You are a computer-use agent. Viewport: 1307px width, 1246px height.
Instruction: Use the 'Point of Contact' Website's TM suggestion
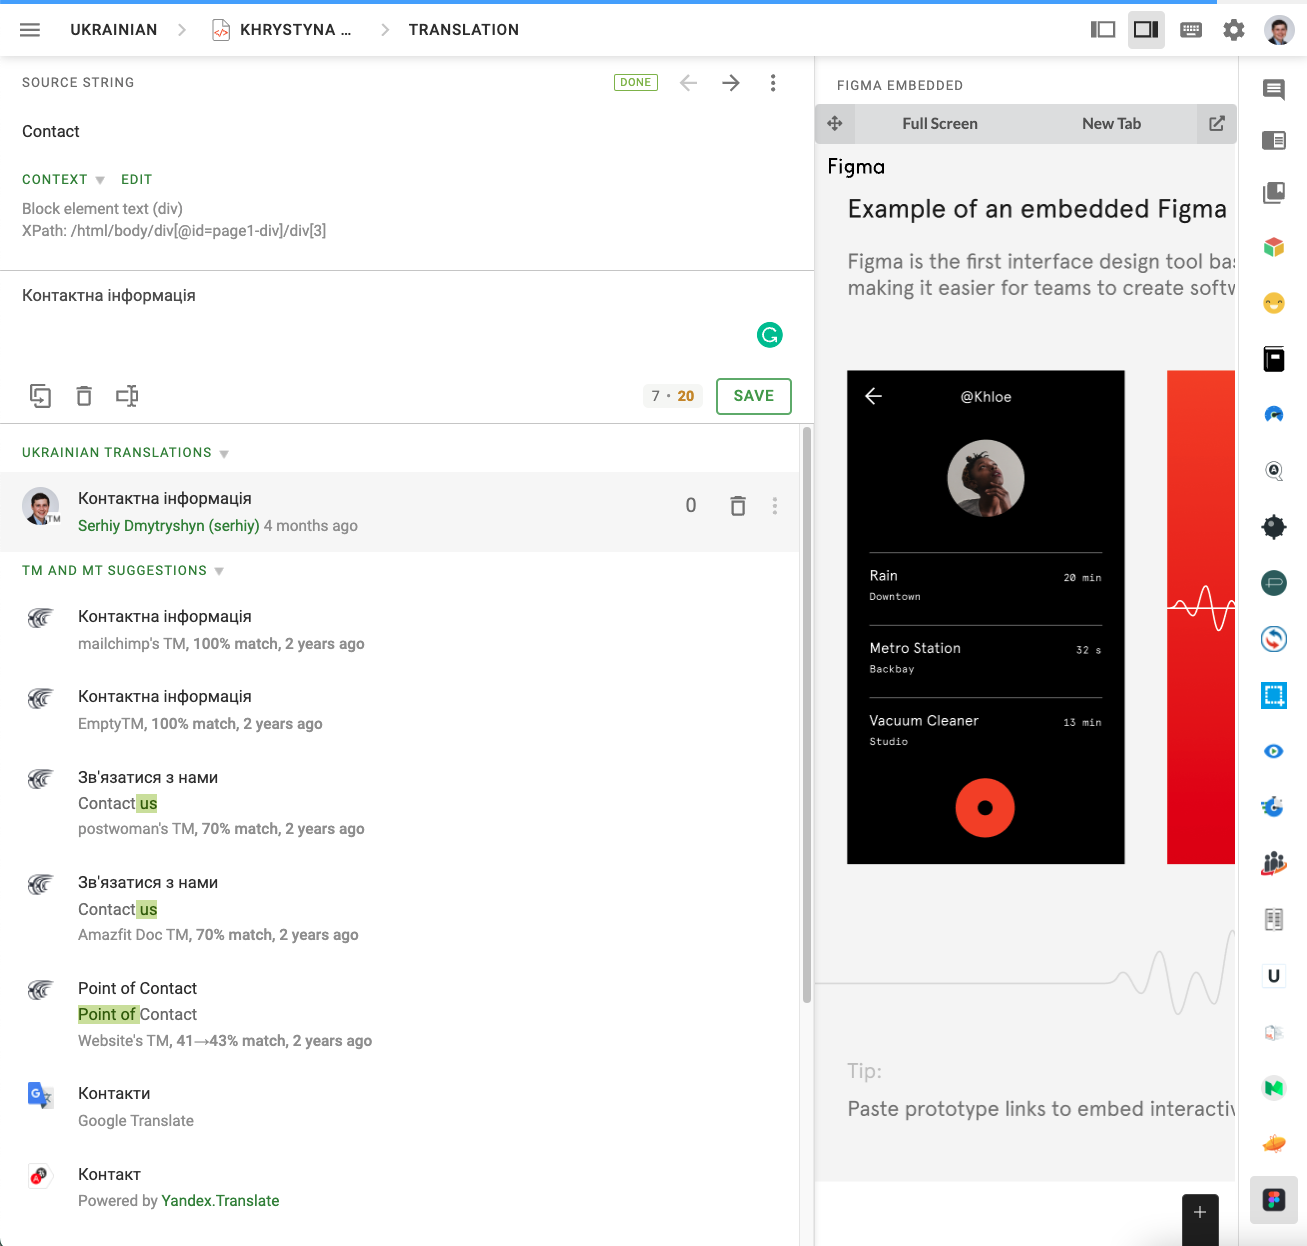tap(400, 1014)
